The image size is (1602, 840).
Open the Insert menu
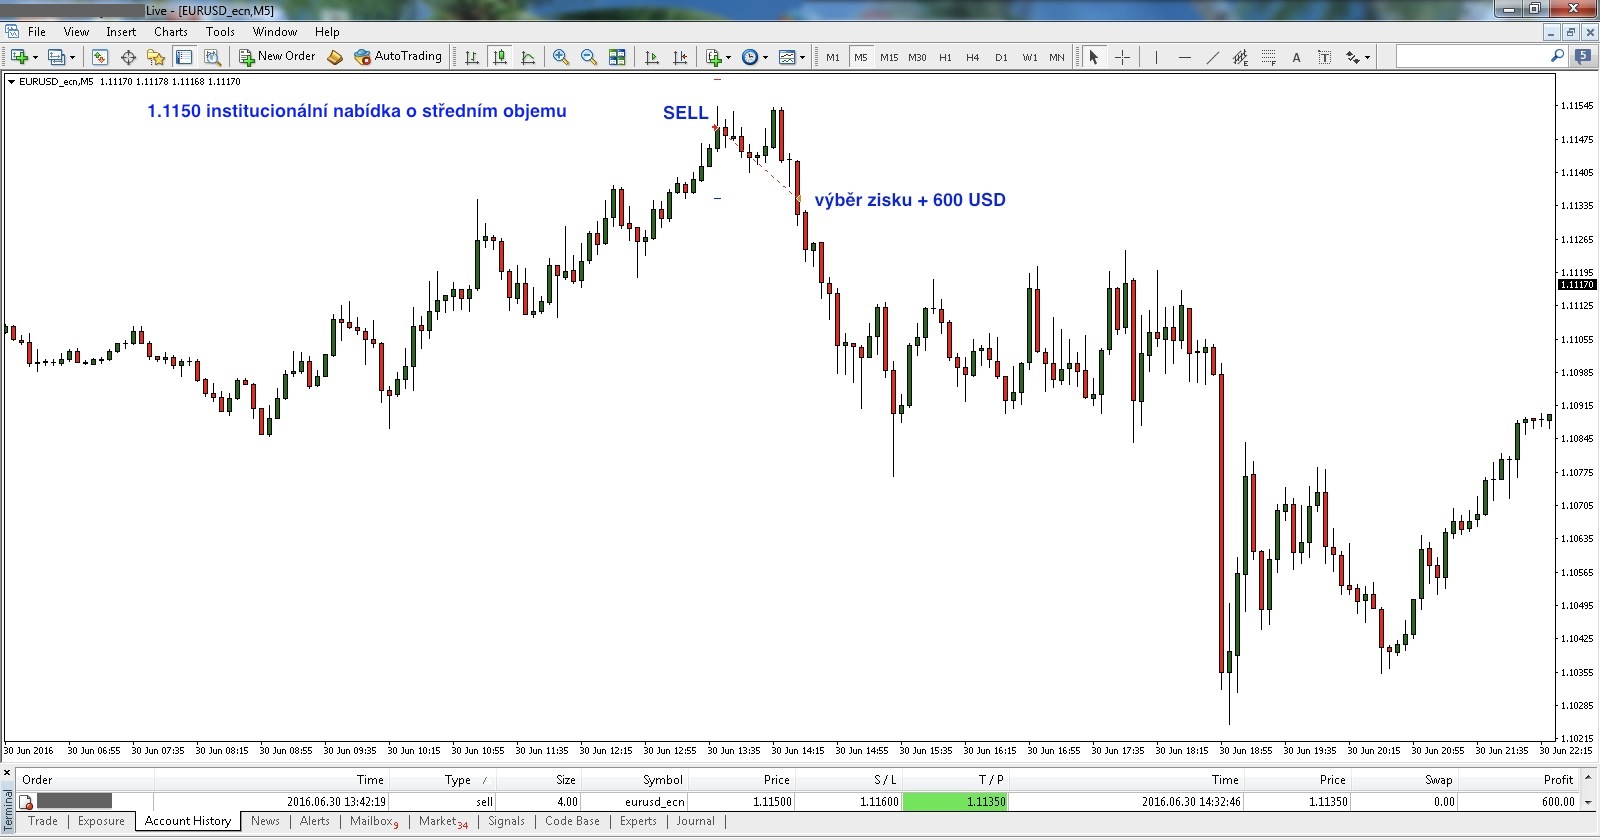pos(121,32)
